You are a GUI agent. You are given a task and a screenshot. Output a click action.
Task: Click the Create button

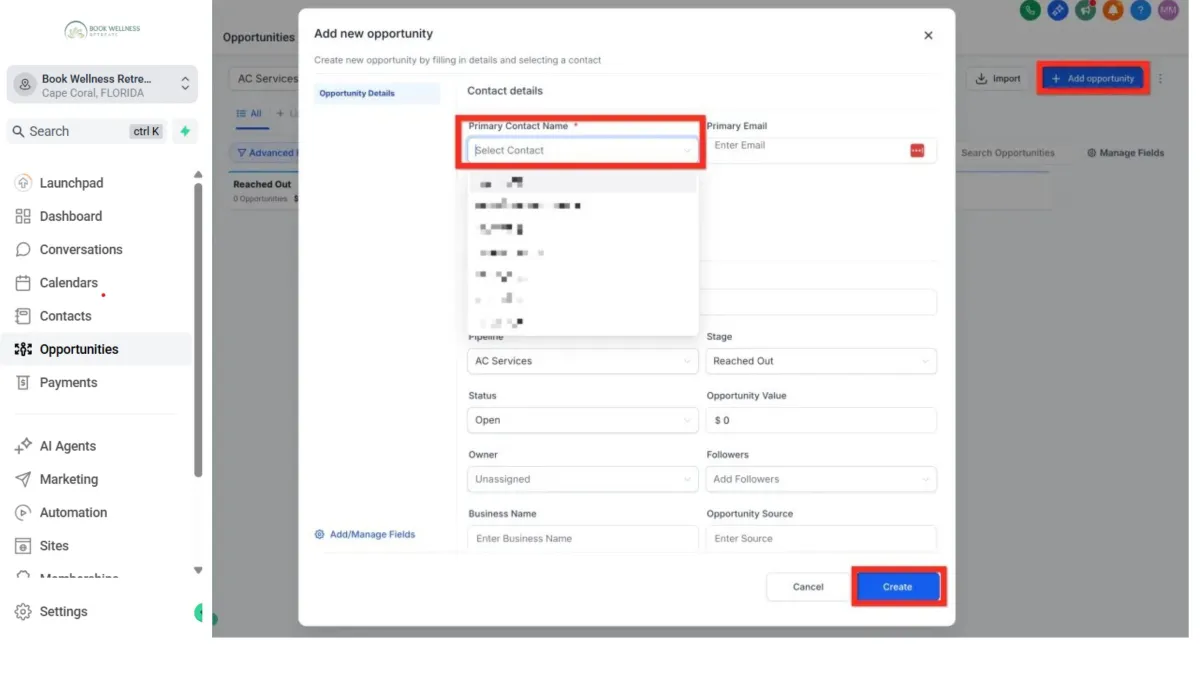pyautogui.click(x=897, y=587)
